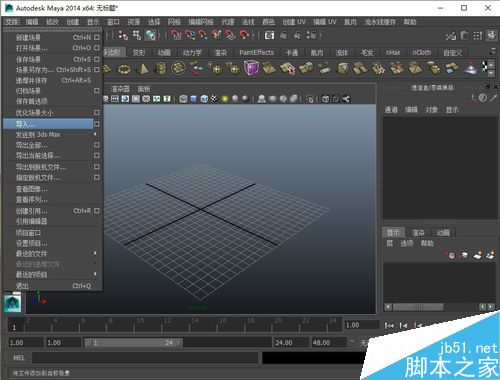Click the create new layer icon
Viewport: 500px width, 380px height.
(x=477, y=255)
